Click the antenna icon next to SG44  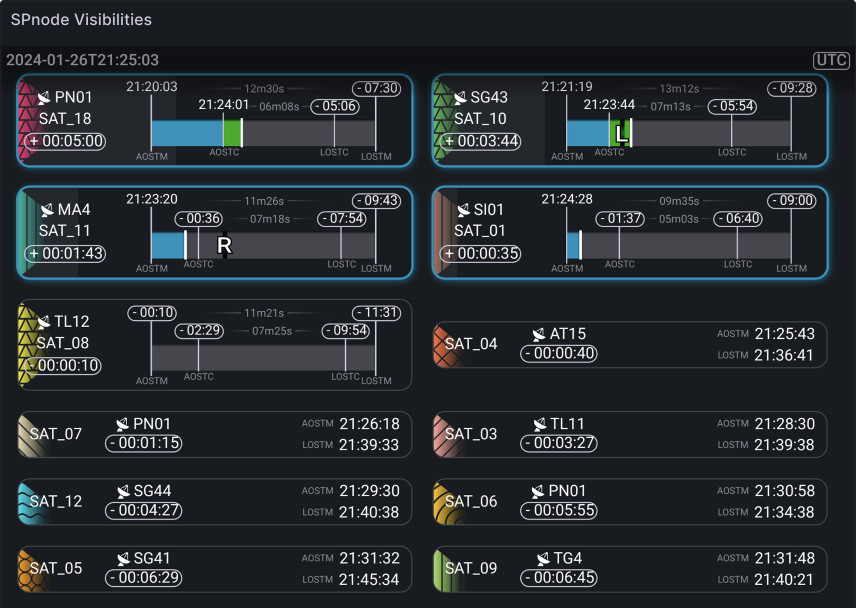124,491
